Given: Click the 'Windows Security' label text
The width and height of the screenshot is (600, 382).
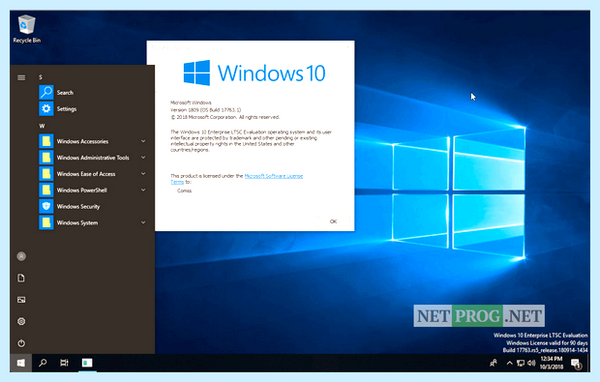Looking at the screenshot, I should coord(78,207).
